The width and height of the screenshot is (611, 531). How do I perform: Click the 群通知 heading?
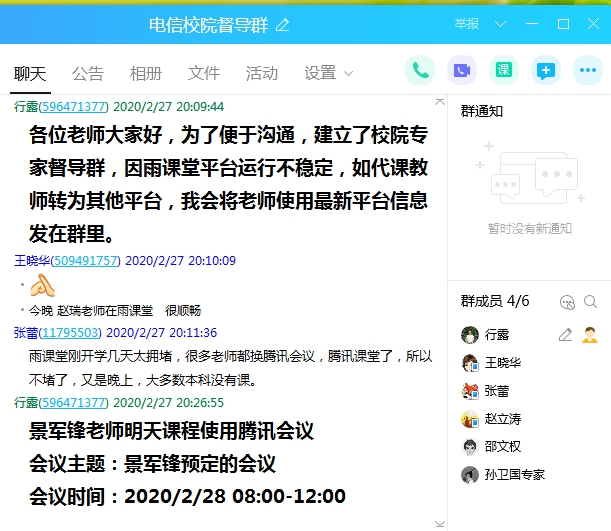[482, 111]
